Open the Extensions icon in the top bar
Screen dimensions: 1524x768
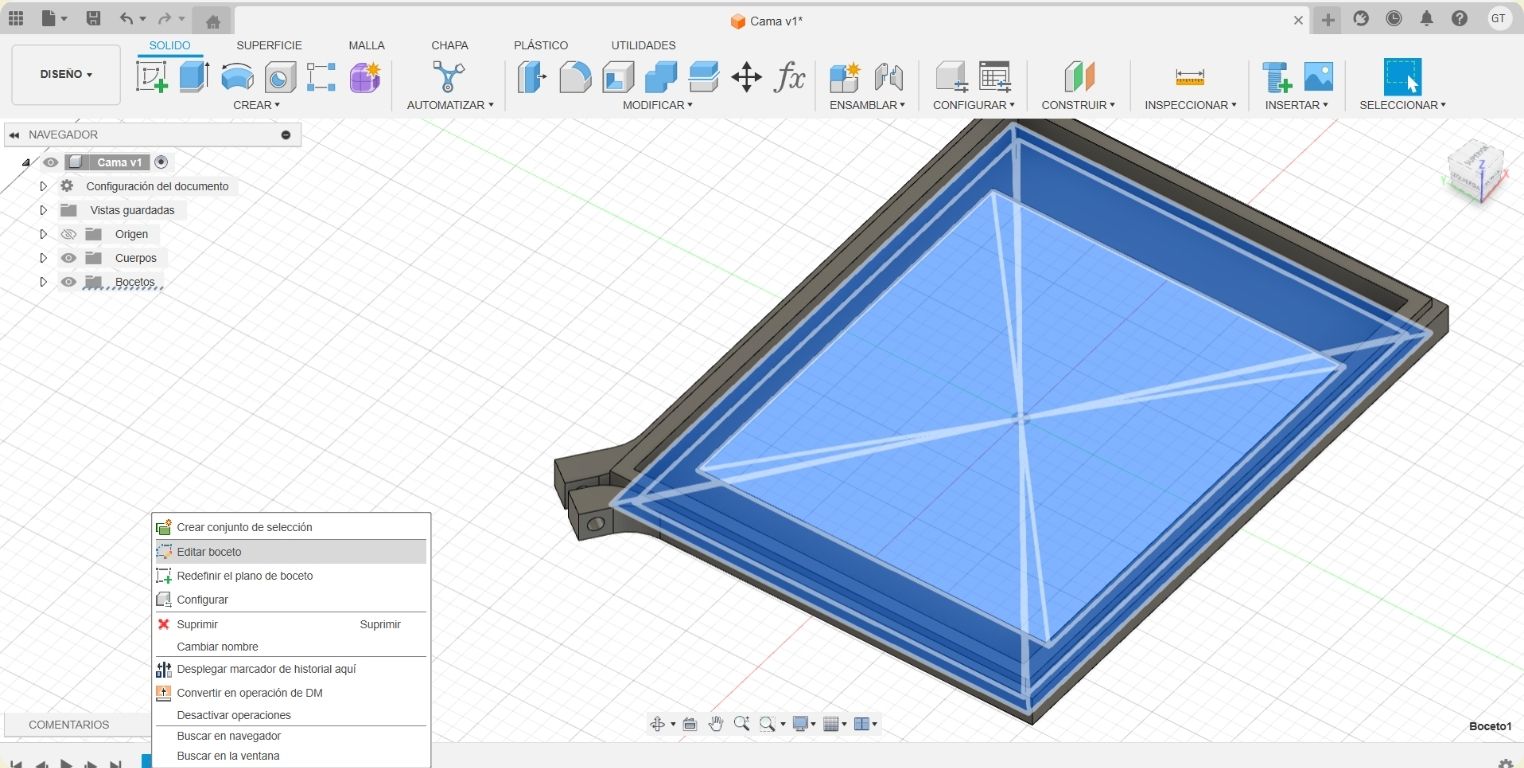[x=1361, y=19]
